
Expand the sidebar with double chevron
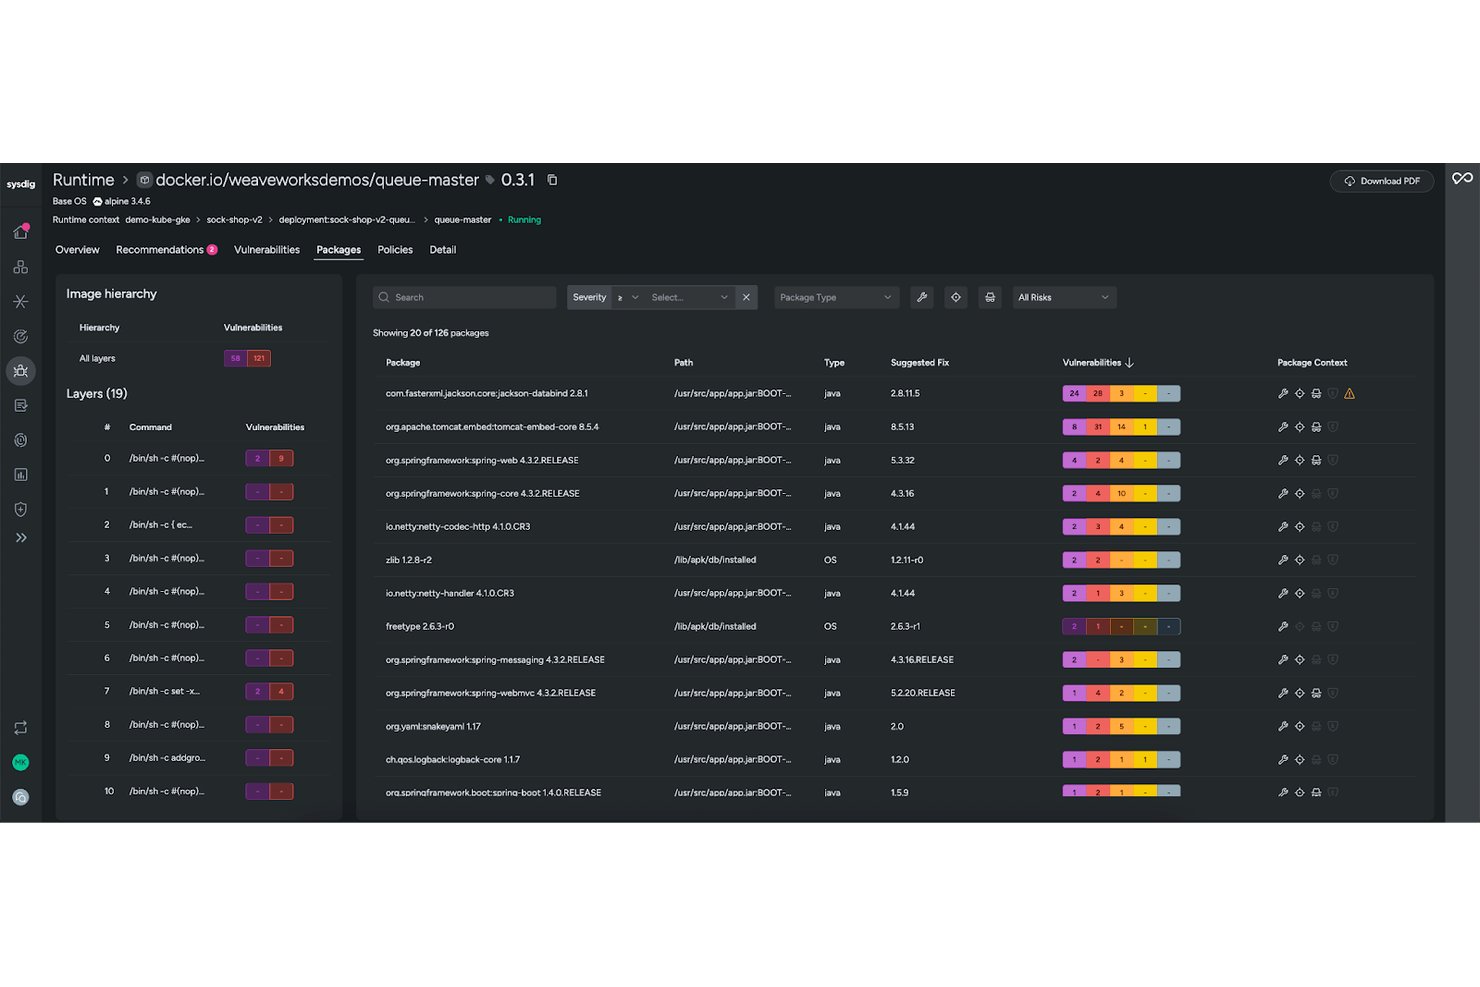[x=20, y=538]
